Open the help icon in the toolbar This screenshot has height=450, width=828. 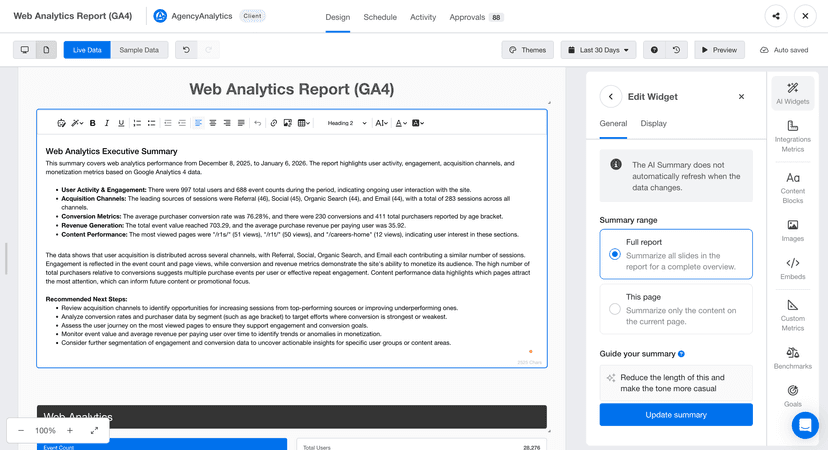(654, 50)
